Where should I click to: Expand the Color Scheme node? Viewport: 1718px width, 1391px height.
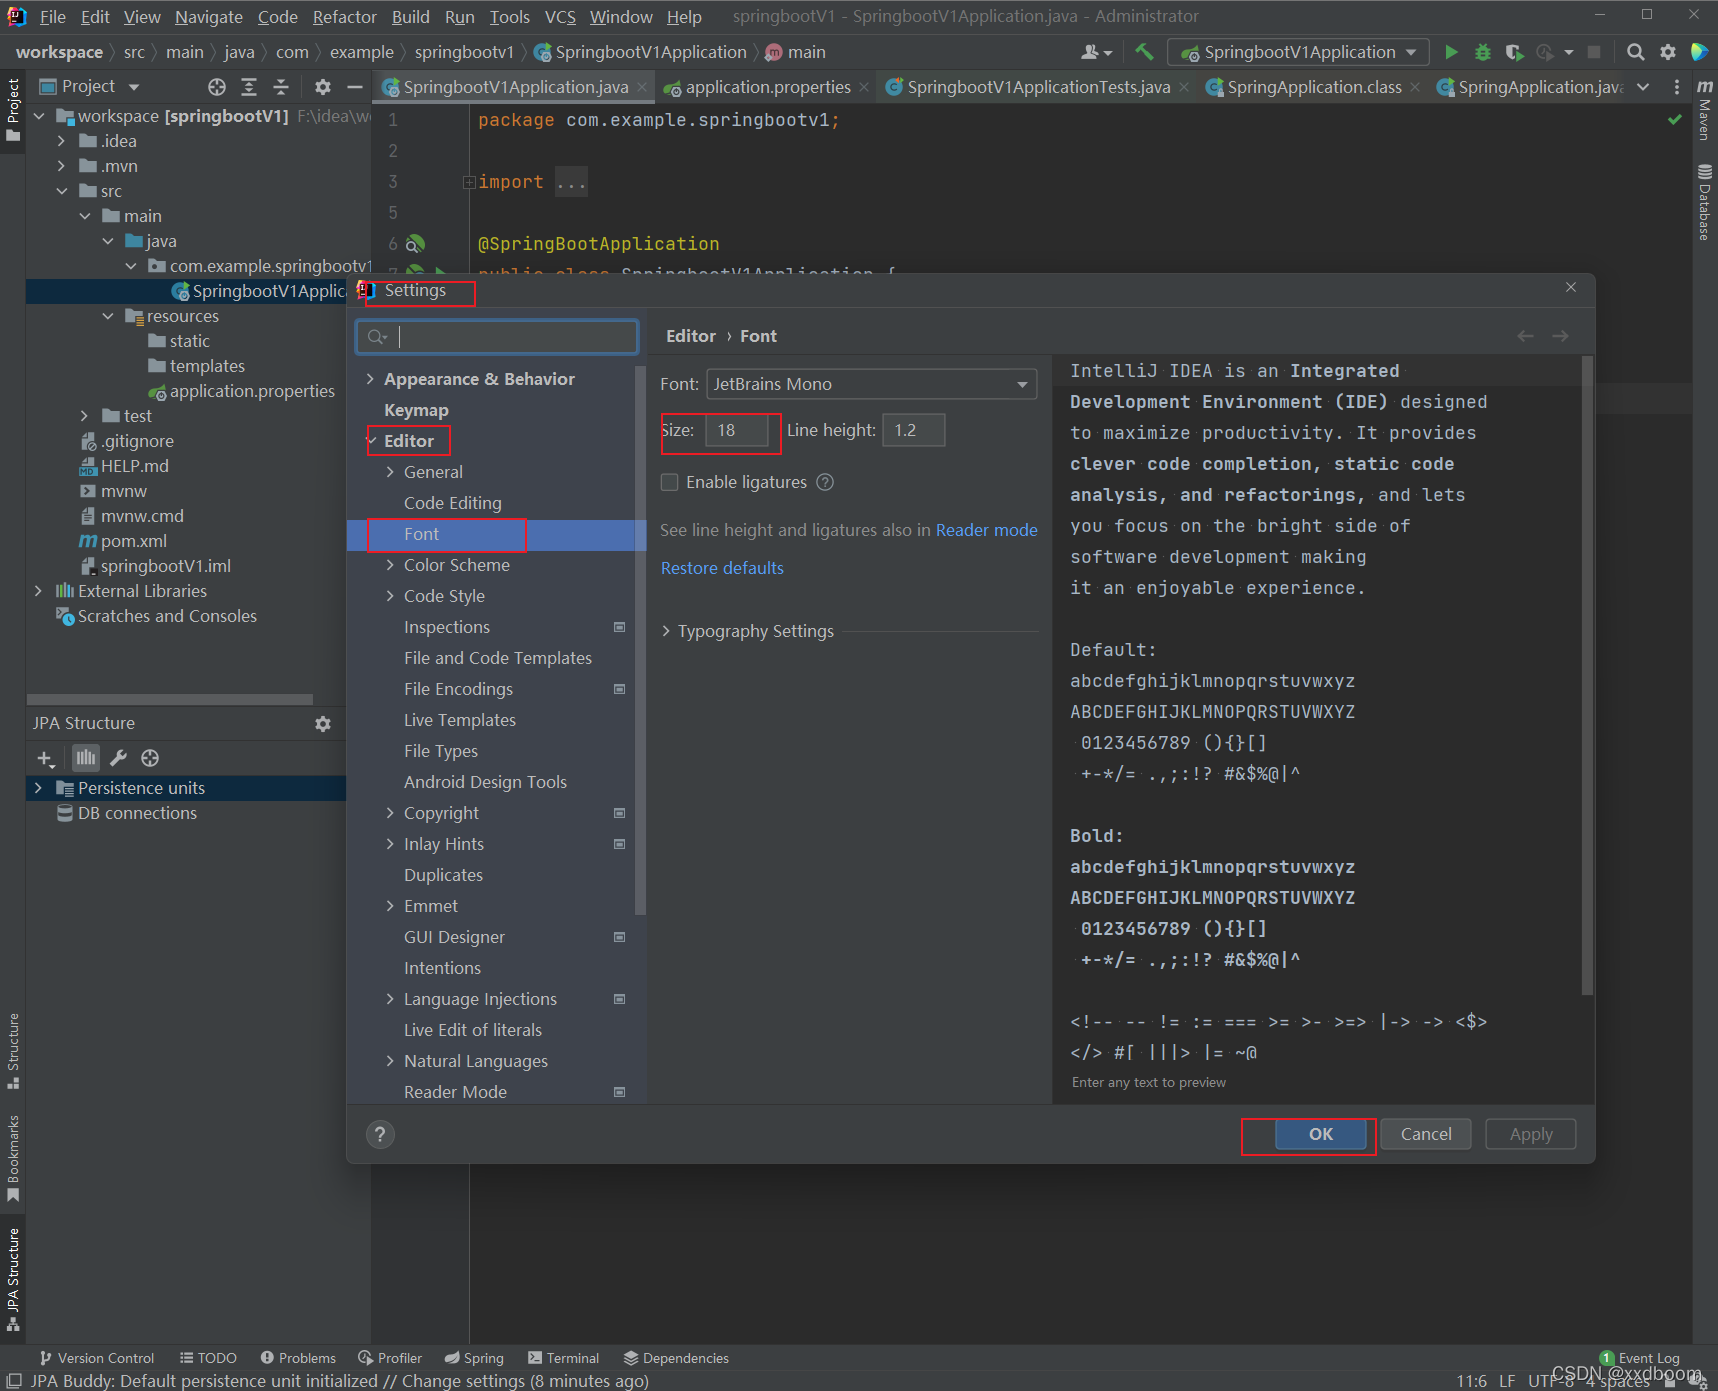point(390,565)
